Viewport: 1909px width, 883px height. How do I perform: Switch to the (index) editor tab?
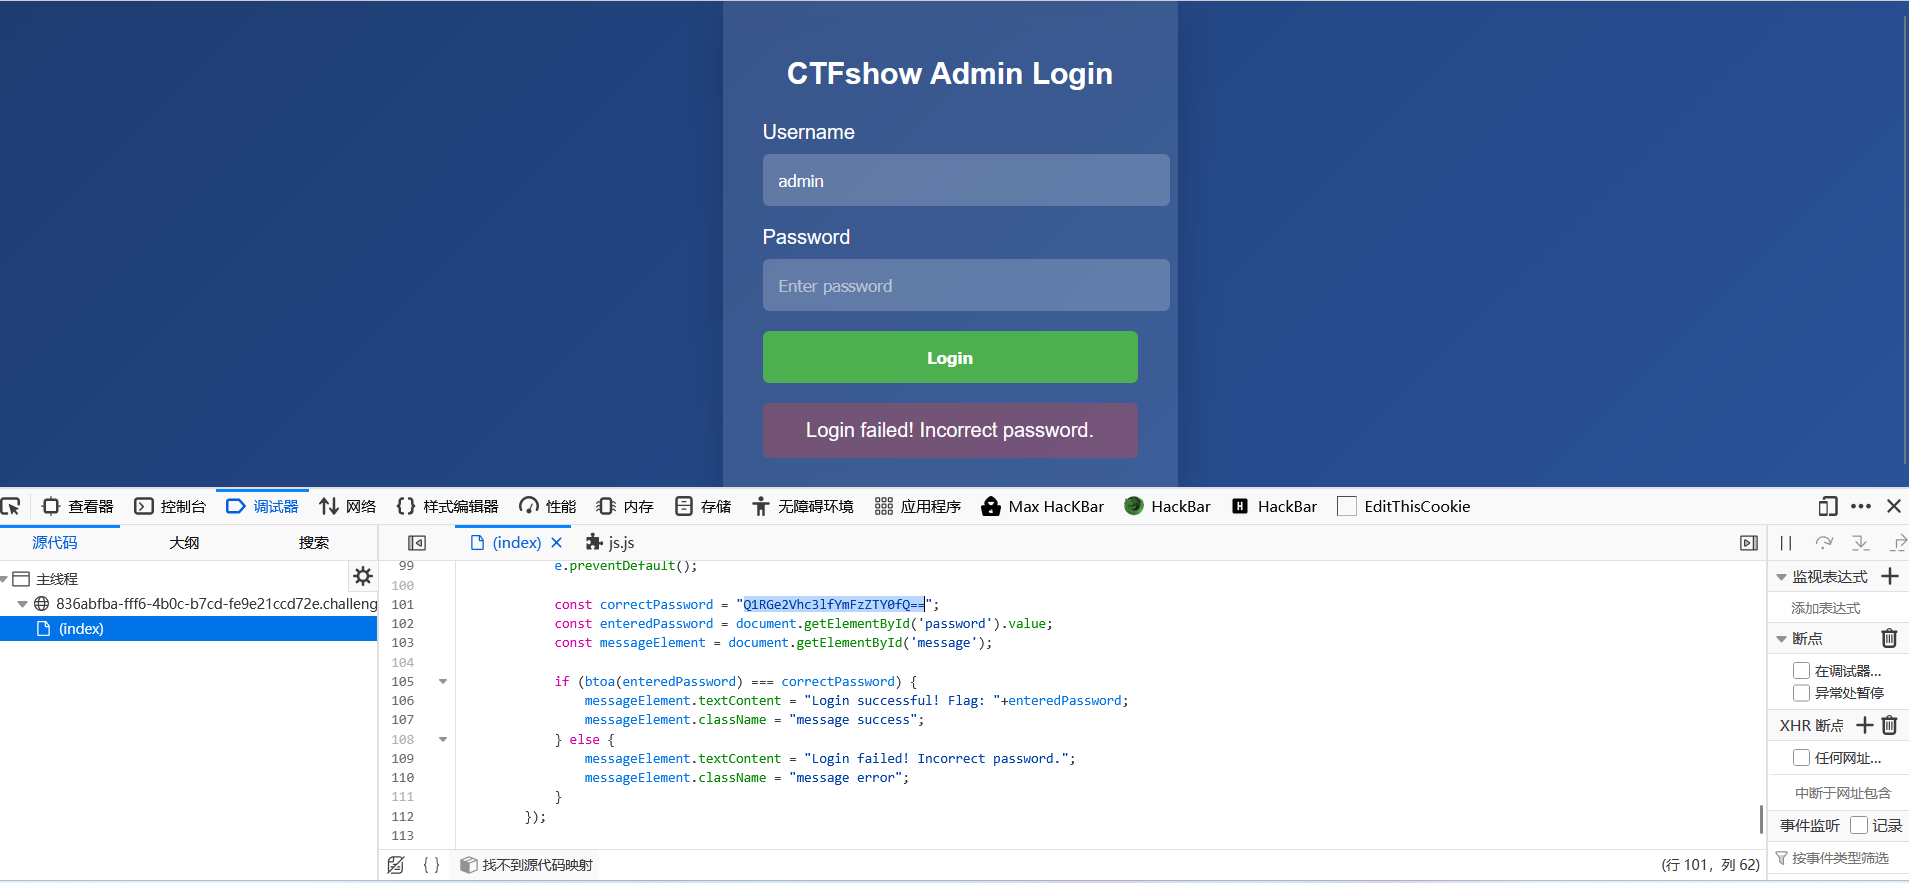click(x=506, y=542)
